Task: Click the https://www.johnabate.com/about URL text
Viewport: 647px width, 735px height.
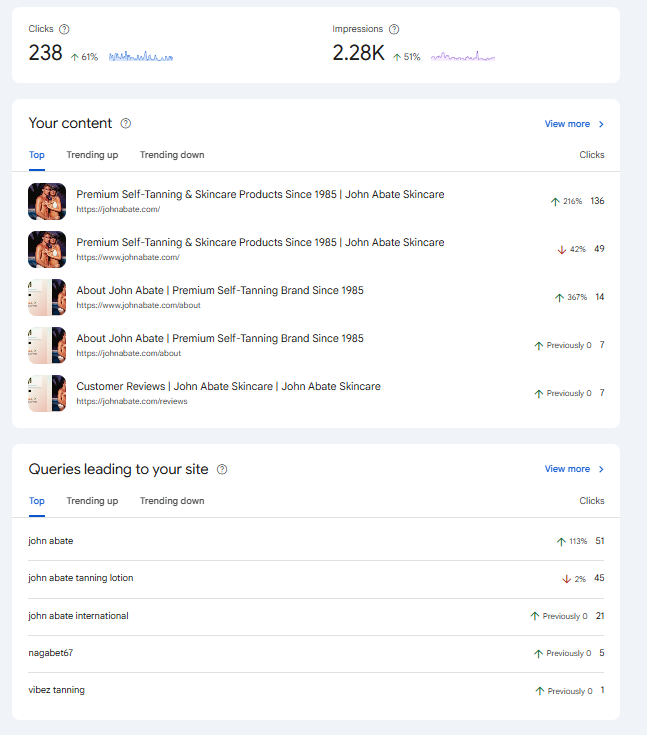Action: click(x=138, y=305)
